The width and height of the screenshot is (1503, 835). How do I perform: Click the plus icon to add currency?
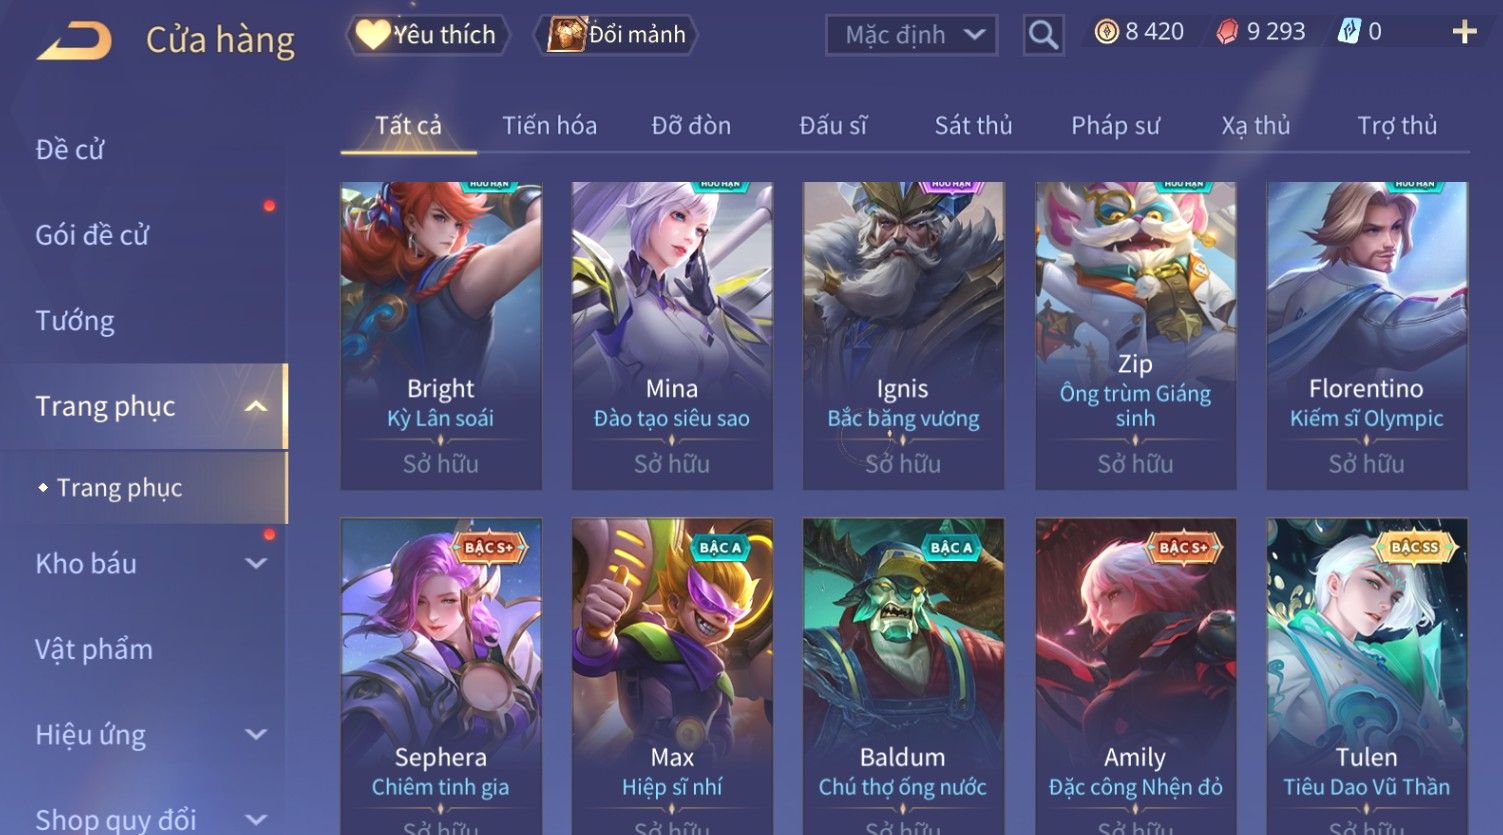(1464, 33)
